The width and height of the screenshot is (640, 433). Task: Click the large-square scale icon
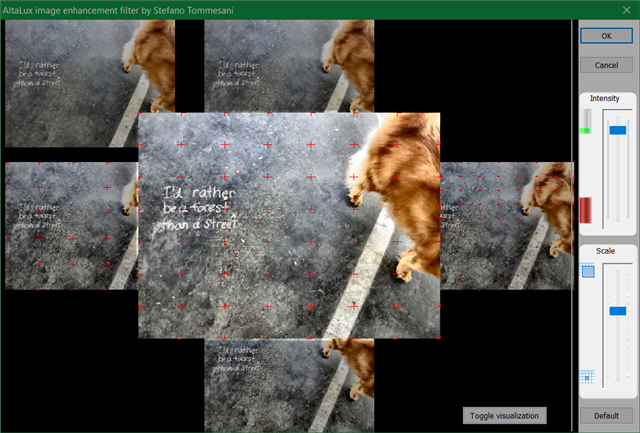coord(587,271)
